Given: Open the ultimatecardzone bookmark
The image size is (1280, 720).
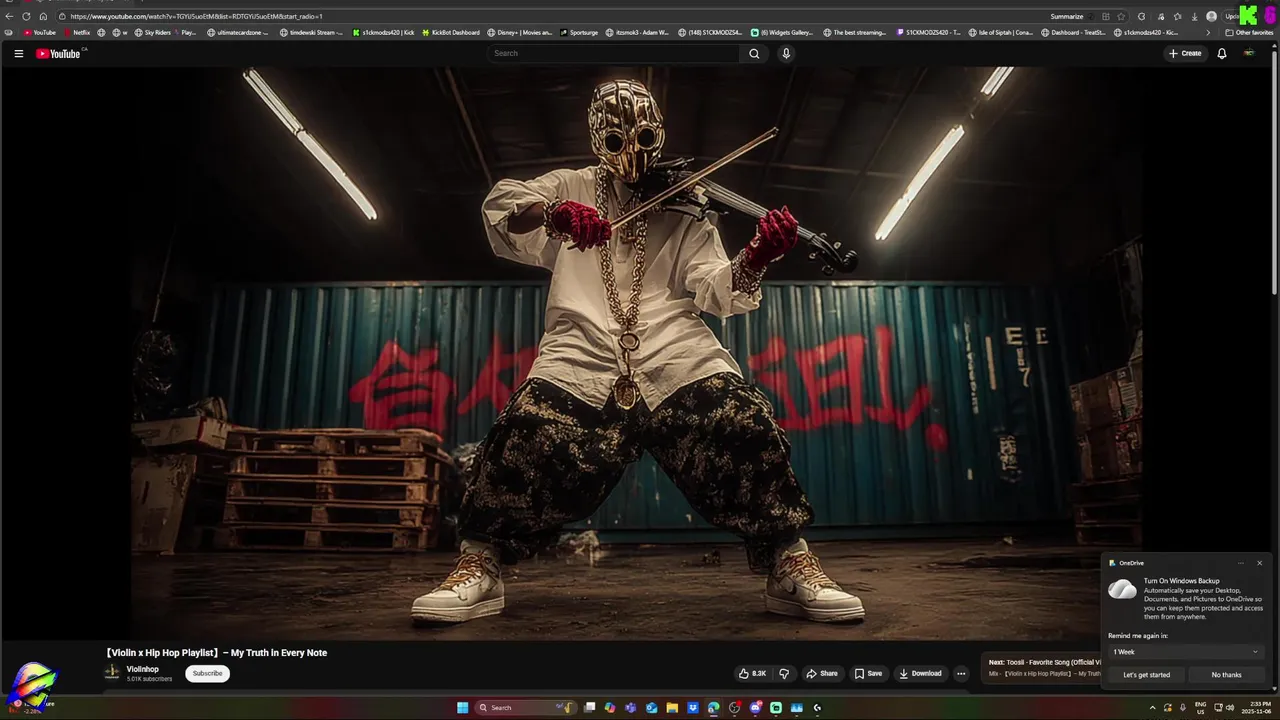Looking at the screenshot, I should [x=238, y=32].
